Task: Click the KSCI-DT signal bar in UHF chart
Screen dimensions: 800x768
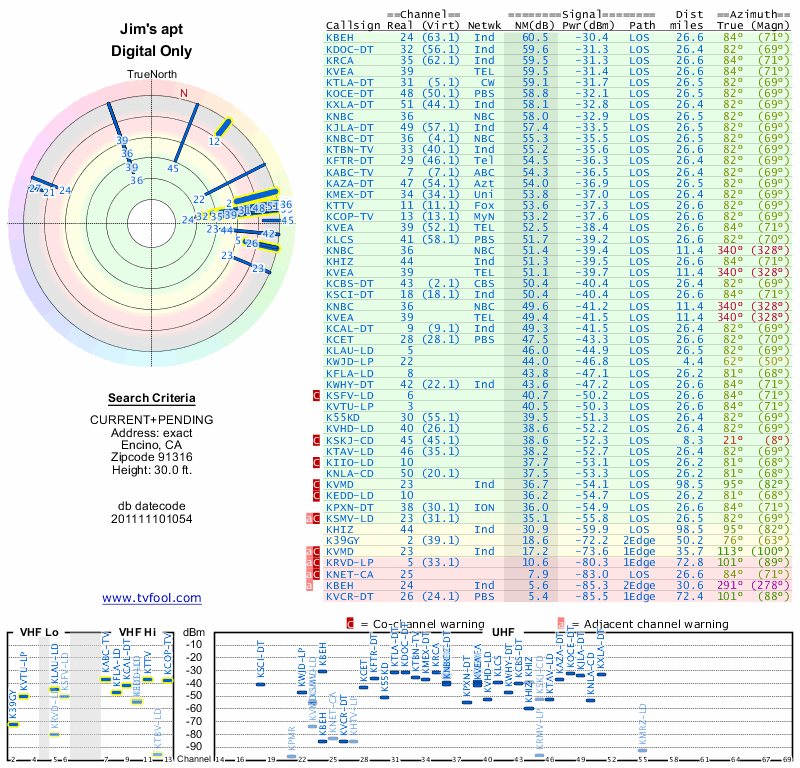Action: [260, 684]
